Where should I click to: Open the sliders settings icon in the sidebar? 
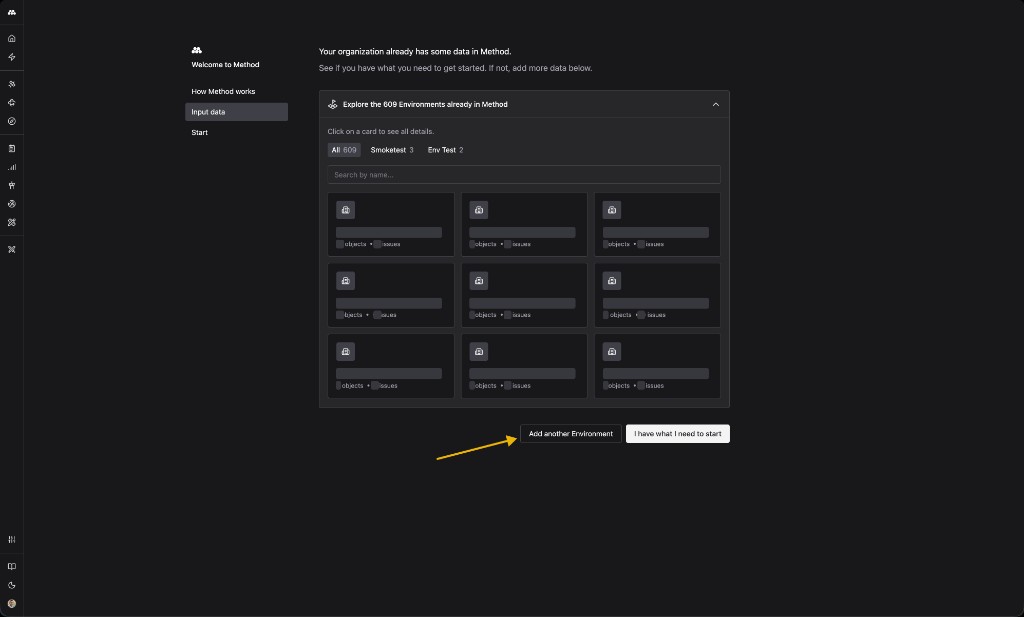[x=12, y=539]
